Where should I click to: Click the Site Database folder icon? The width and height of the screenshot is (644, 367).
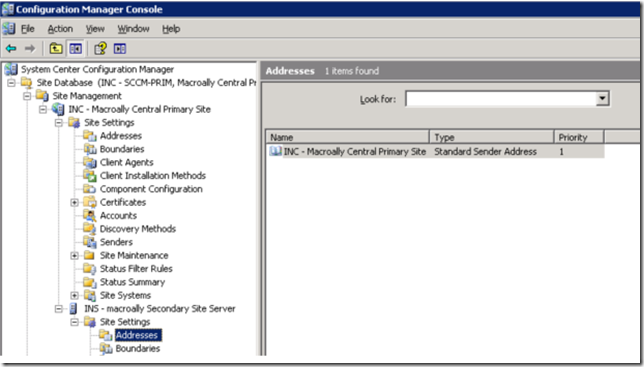pos(27,83)
